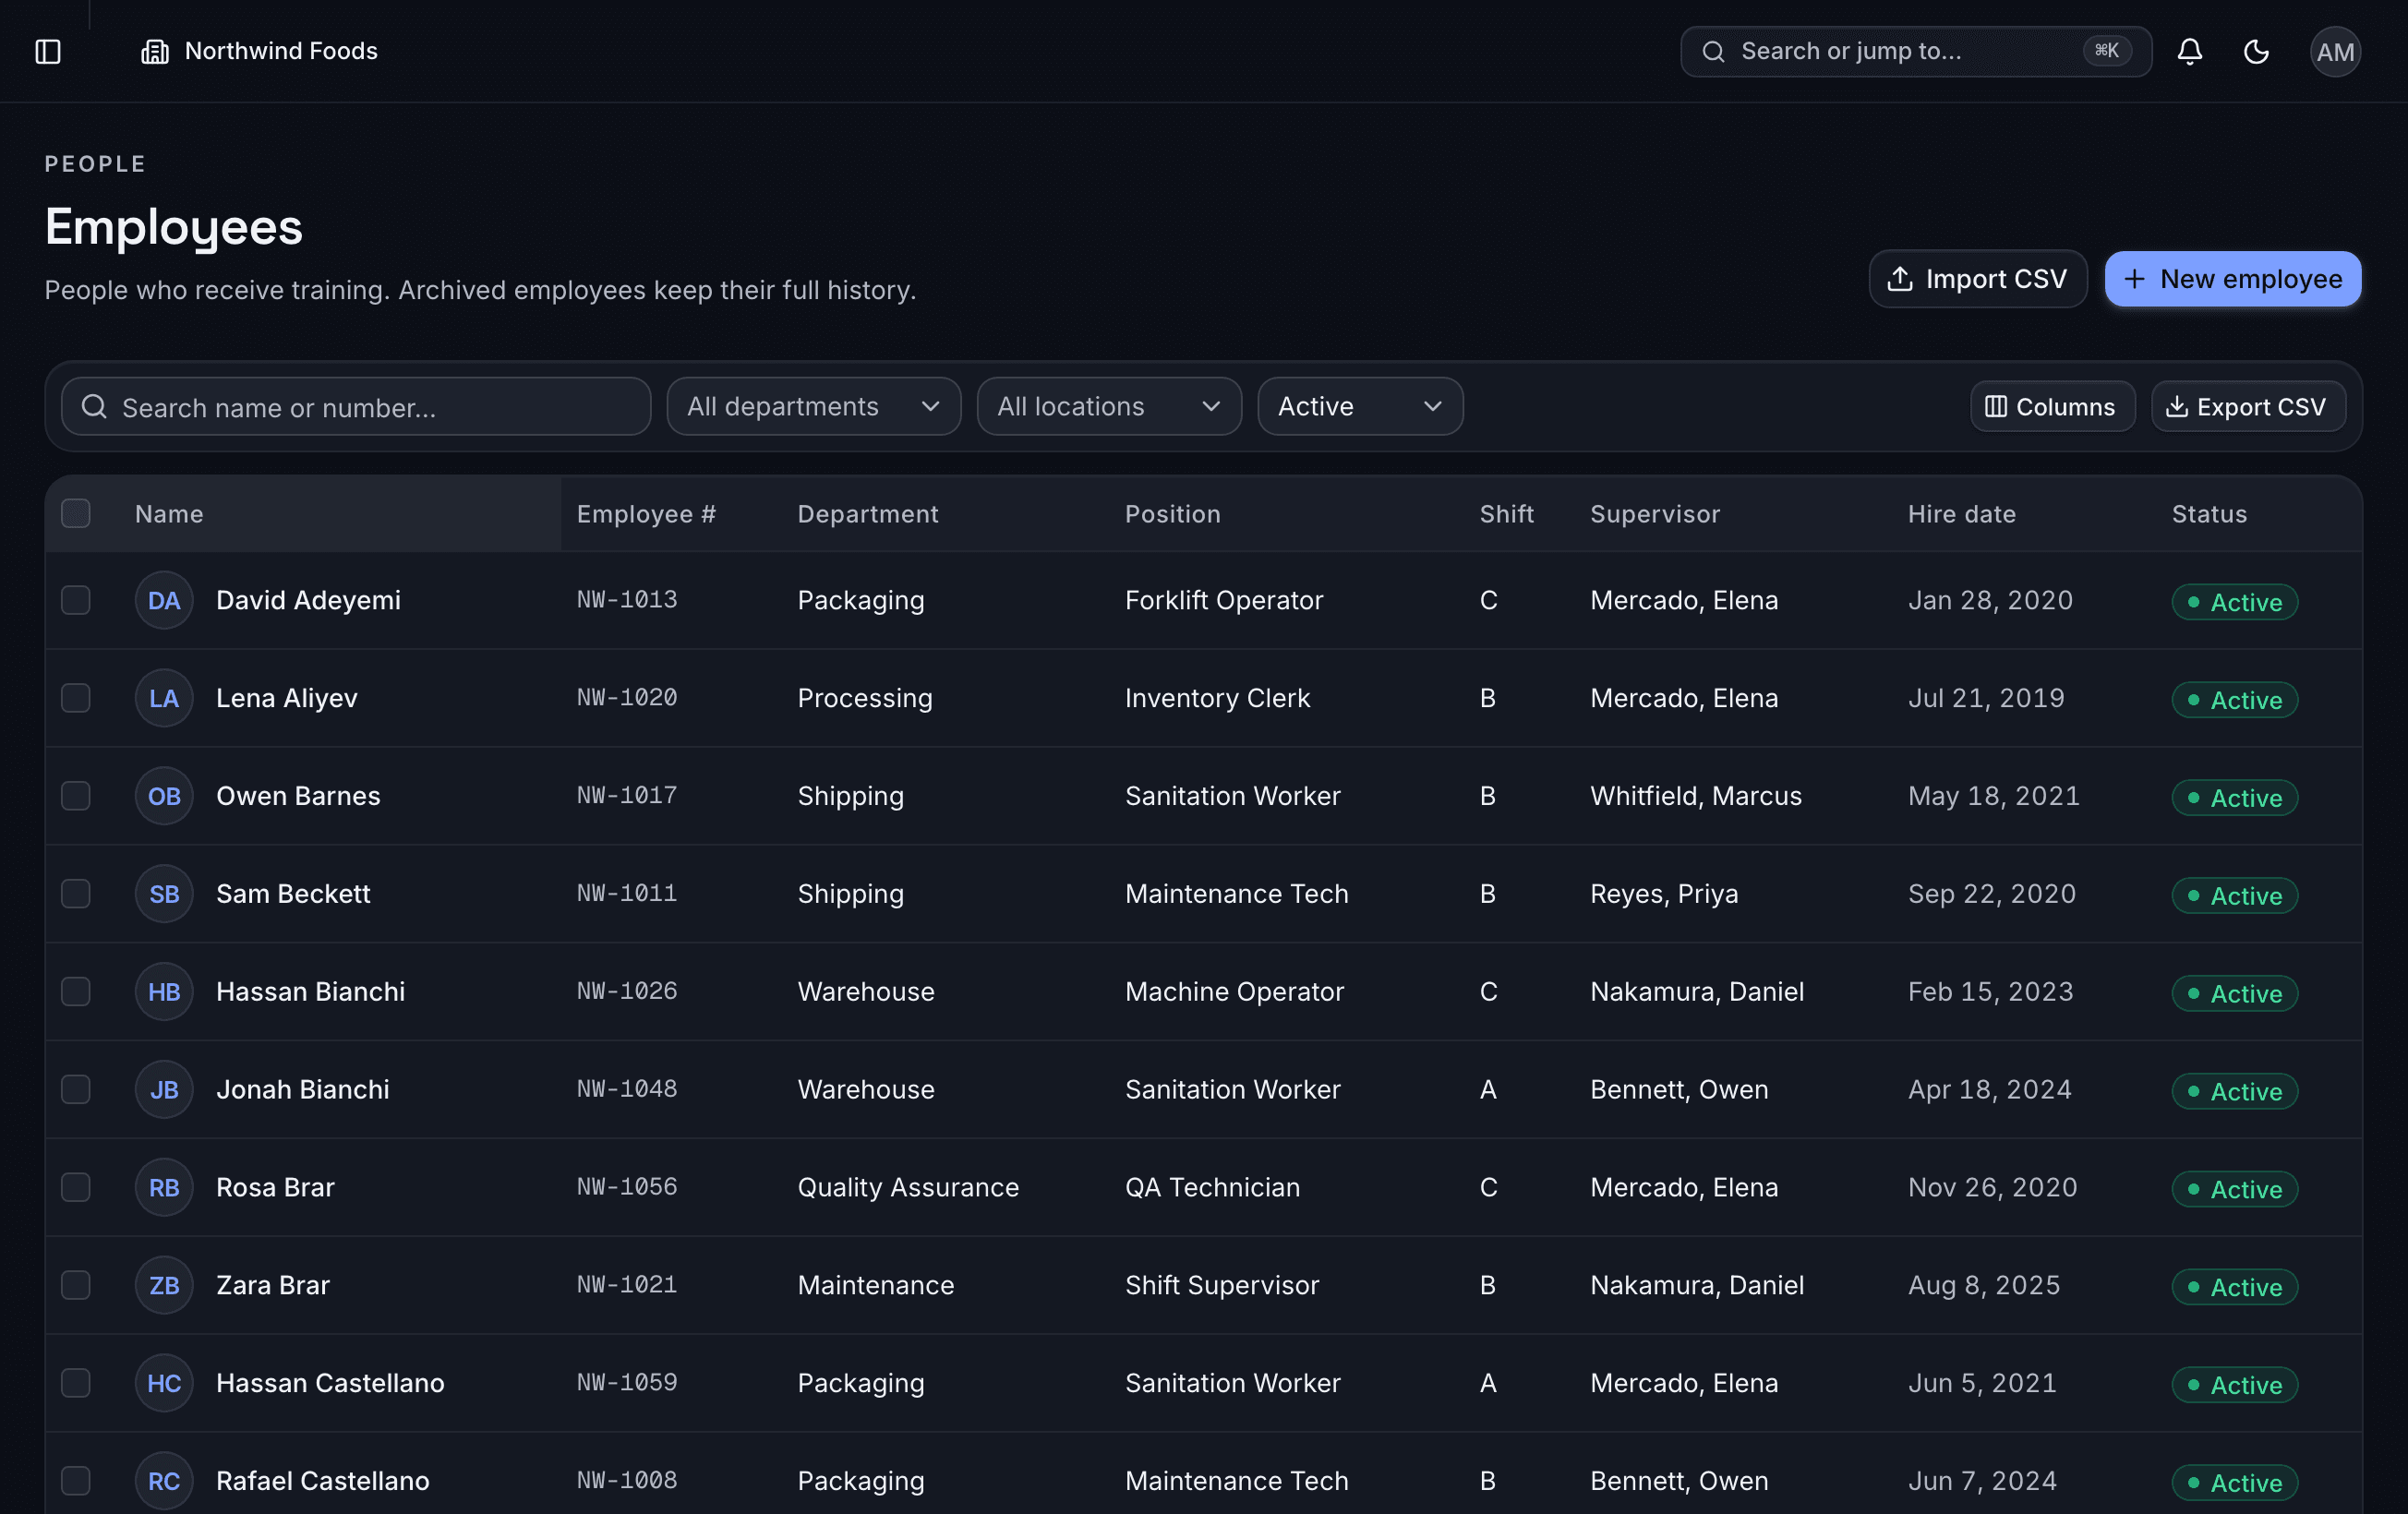Sort by the Hire date column header
This screenshot has width=2408, height=1514.
coord(1961,514)
